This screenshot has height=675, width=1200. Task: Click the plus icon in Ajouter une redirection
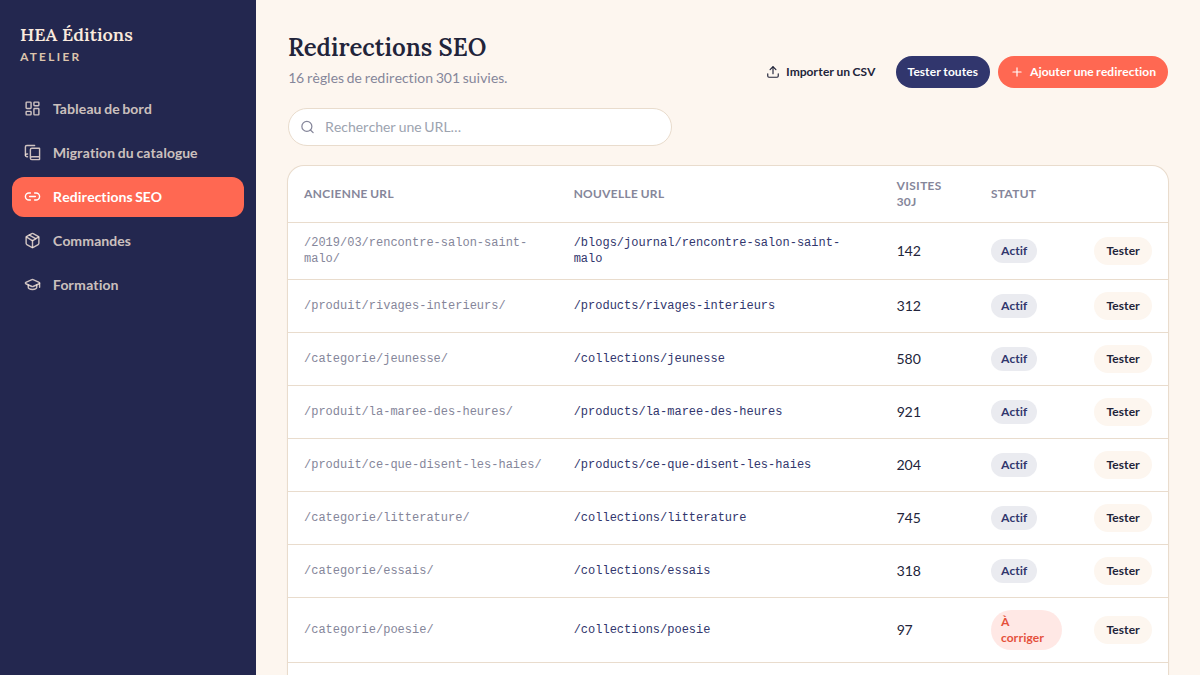coord(1017,72)
